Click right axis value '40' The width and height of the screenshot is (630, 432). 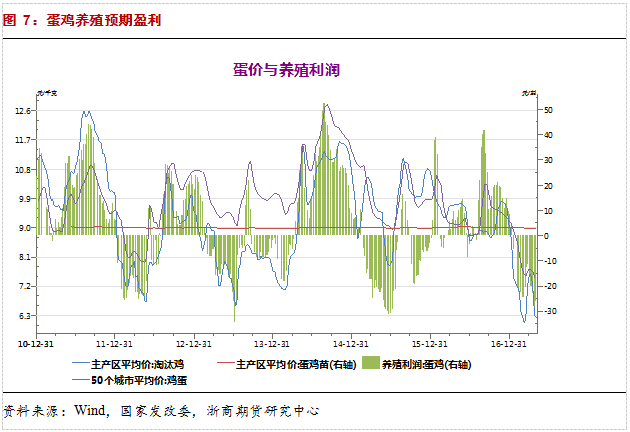[x=548, y=135]
